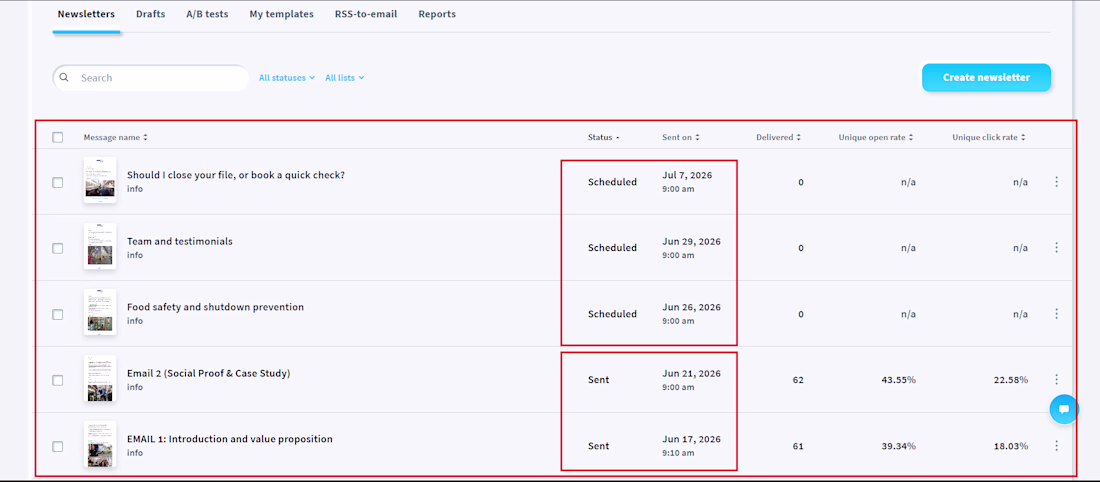Image resolution: width=1100 pixels, height=482 pixels.
Task: Click the Jun 17, 2026 sent date
Action: [x=692, y=439]
